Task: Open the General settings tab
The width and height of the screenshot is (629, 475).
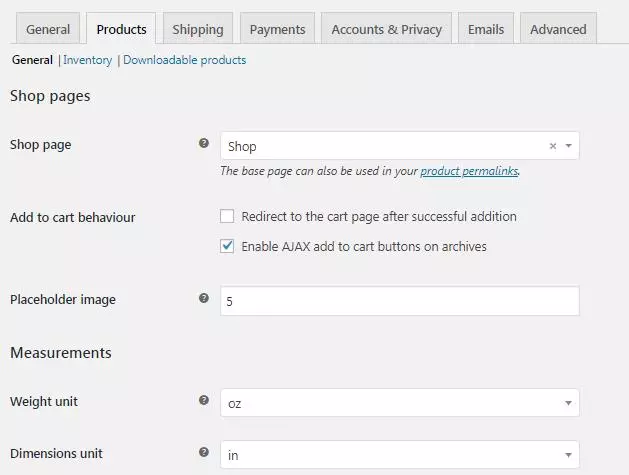Action: click(x=48, y=29)
